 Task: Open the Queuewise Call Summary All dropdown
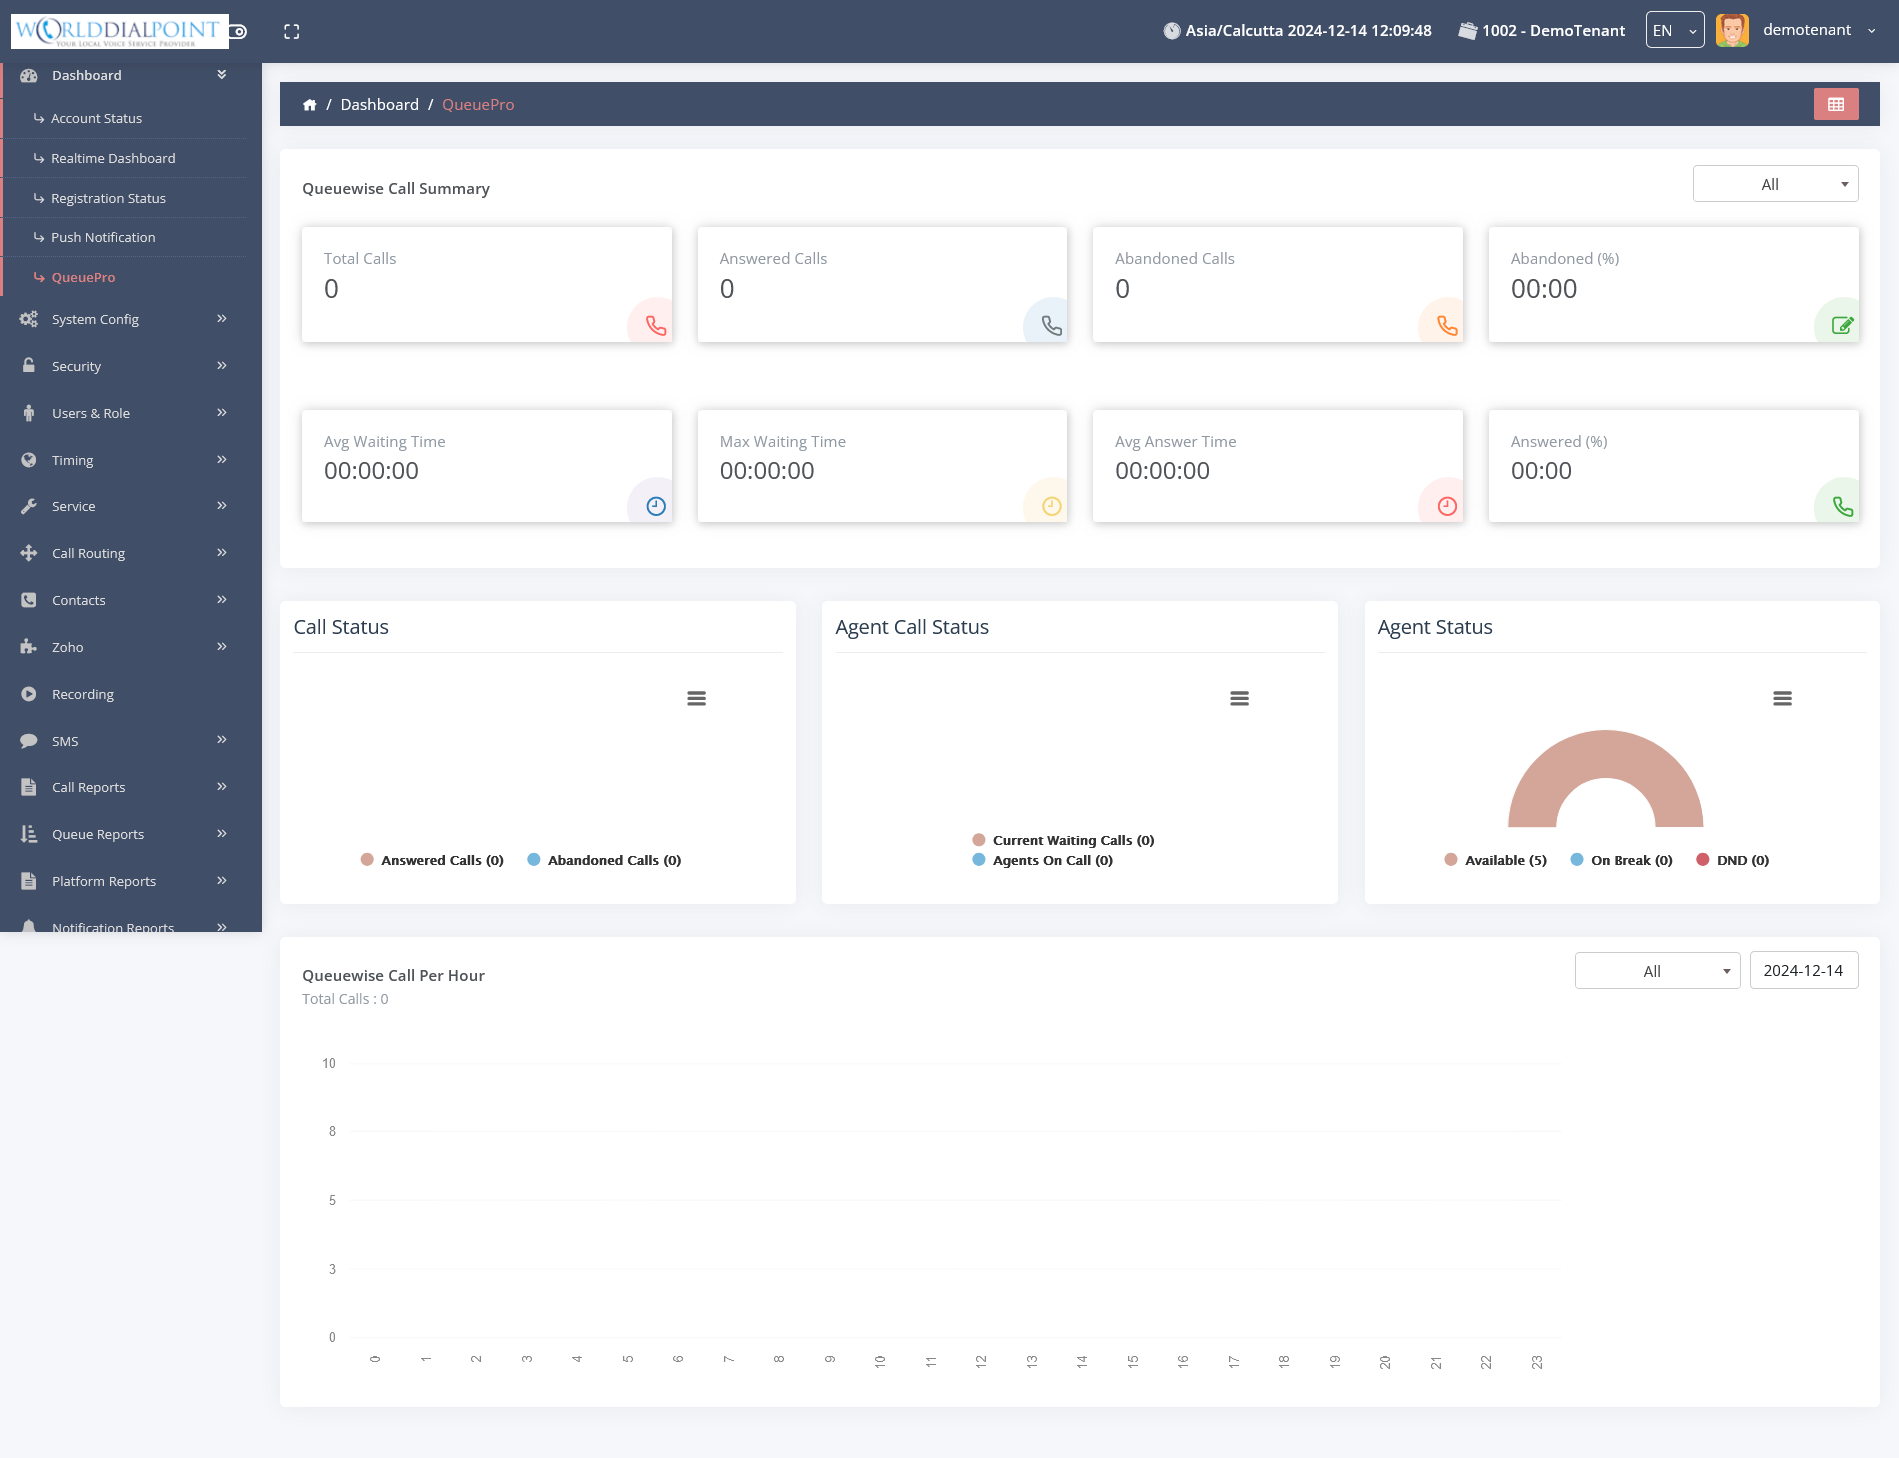point(1775,184)
